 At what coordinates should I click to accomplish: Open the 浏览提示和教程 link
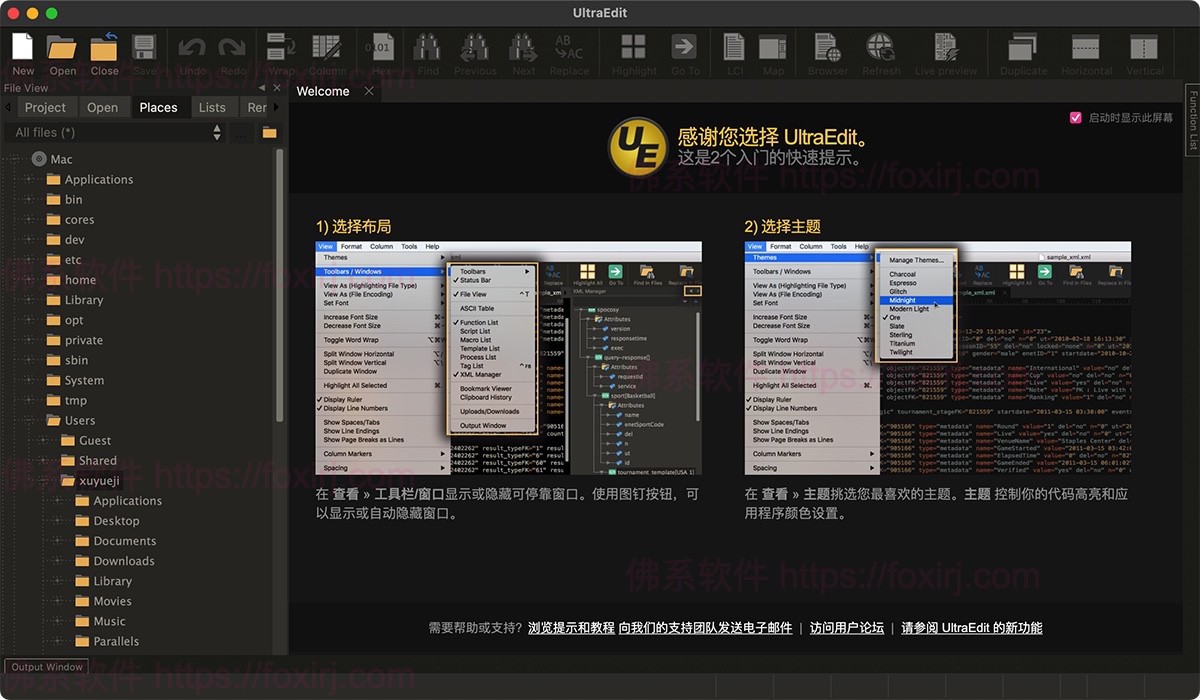click(571, 628)
